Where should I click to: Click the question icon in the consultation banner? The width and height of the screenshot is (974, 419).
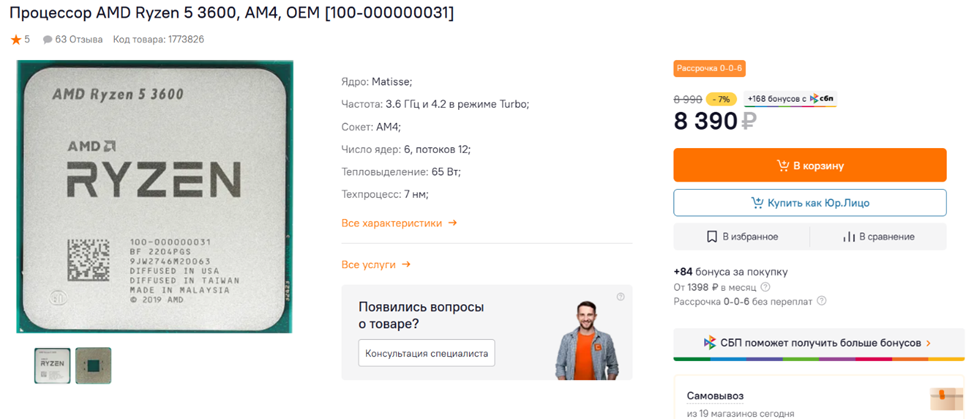click(x=620, y=297)
